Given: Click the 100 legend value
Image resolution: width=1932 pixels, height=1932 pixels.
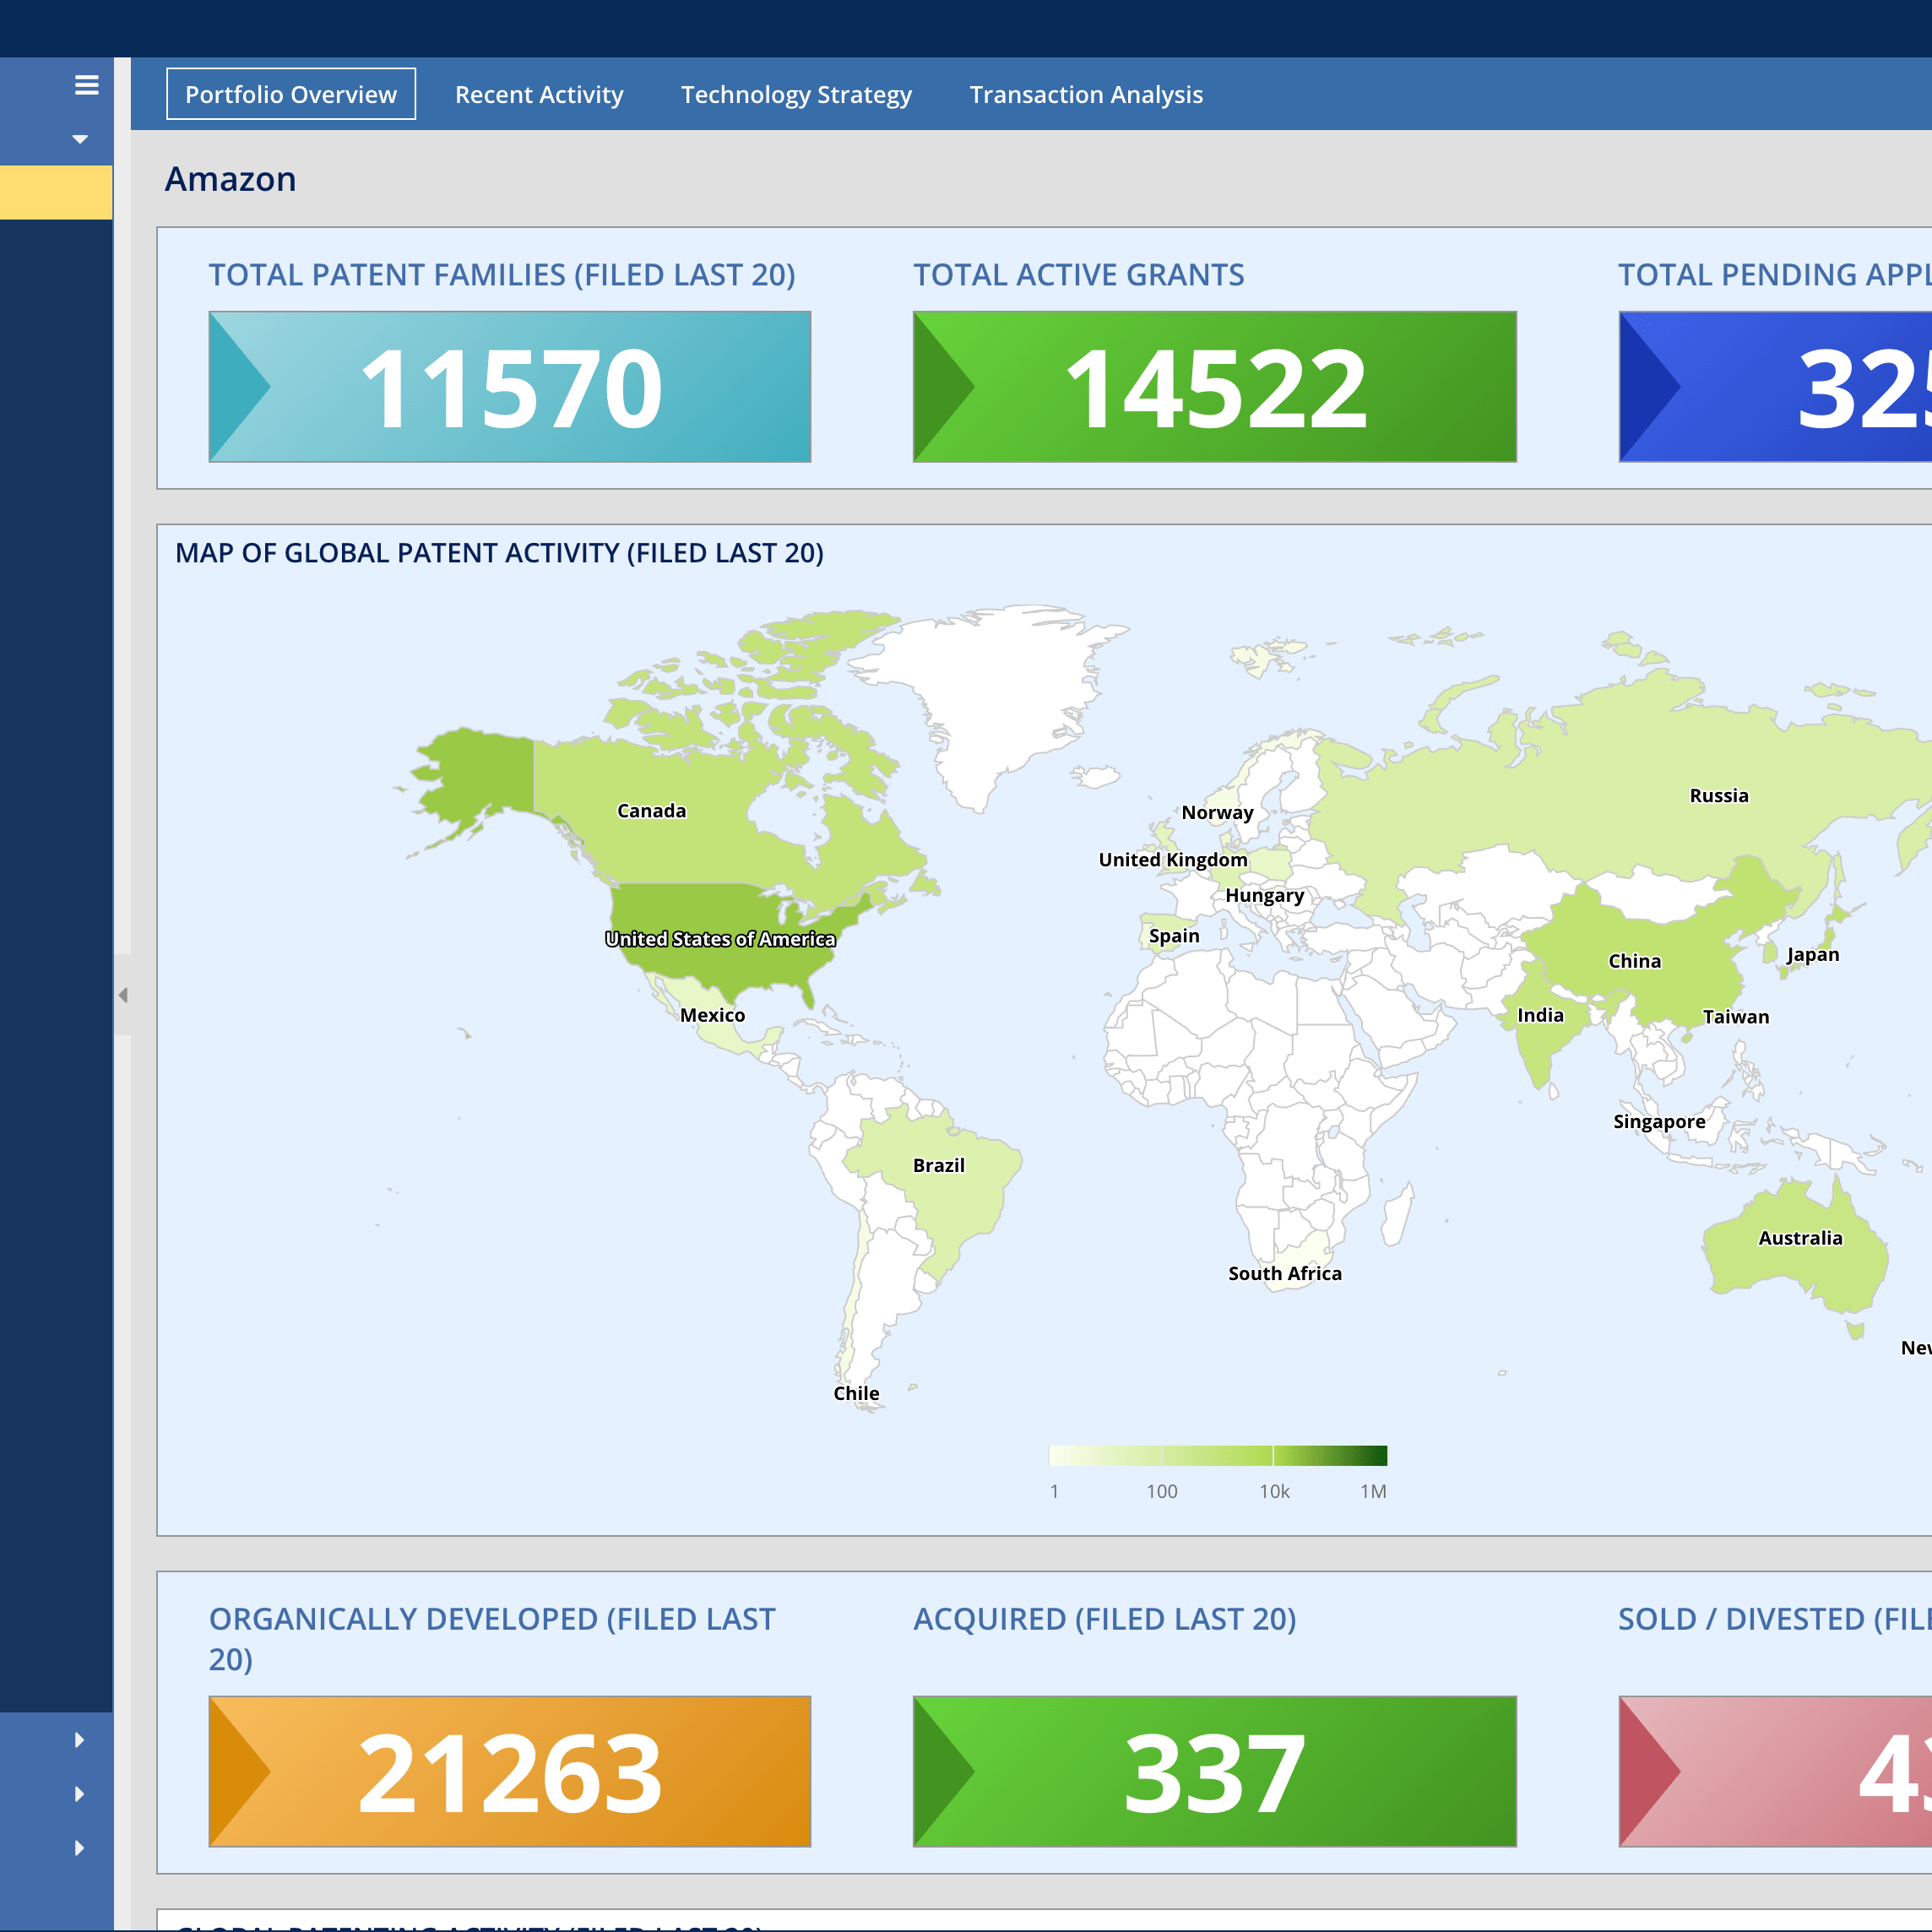Looking at the screenshot, I should pyautogui.click(x=1162, y=1492).
